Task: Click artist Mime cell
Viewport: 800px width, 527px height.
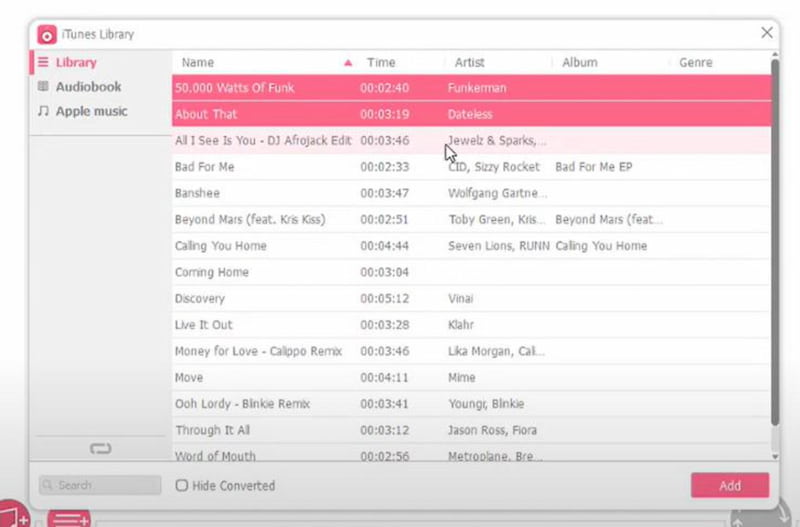Action: [x=462, y=378]
